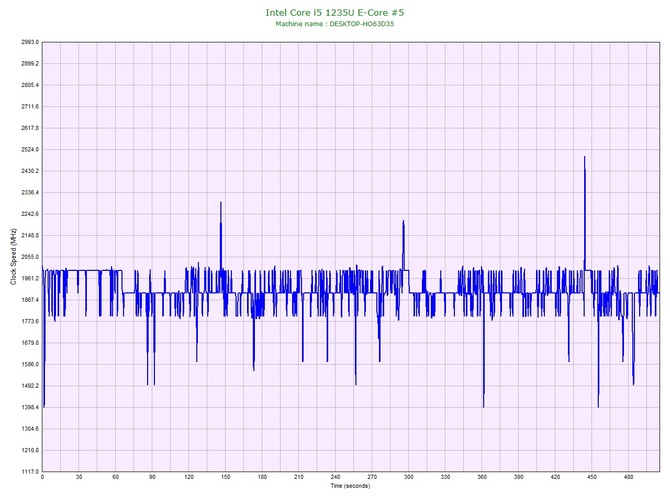Click the 60 seconds x-axis tick label
Viewport: 670px width, 503px height.
click(116, 477)
